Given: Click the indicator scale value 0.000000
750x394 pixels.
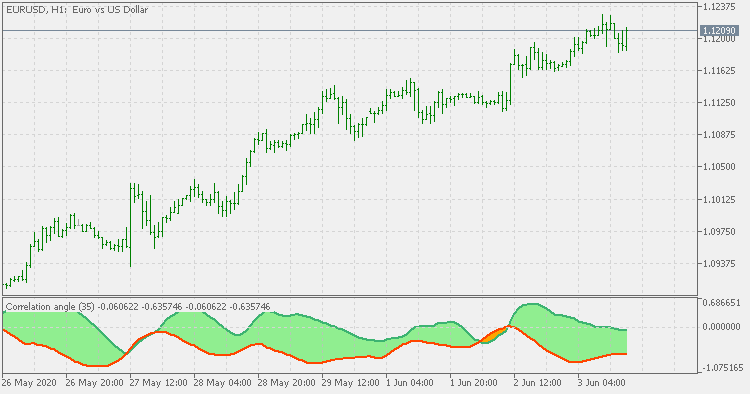Looking at the screenshot, I should (721, 327).
